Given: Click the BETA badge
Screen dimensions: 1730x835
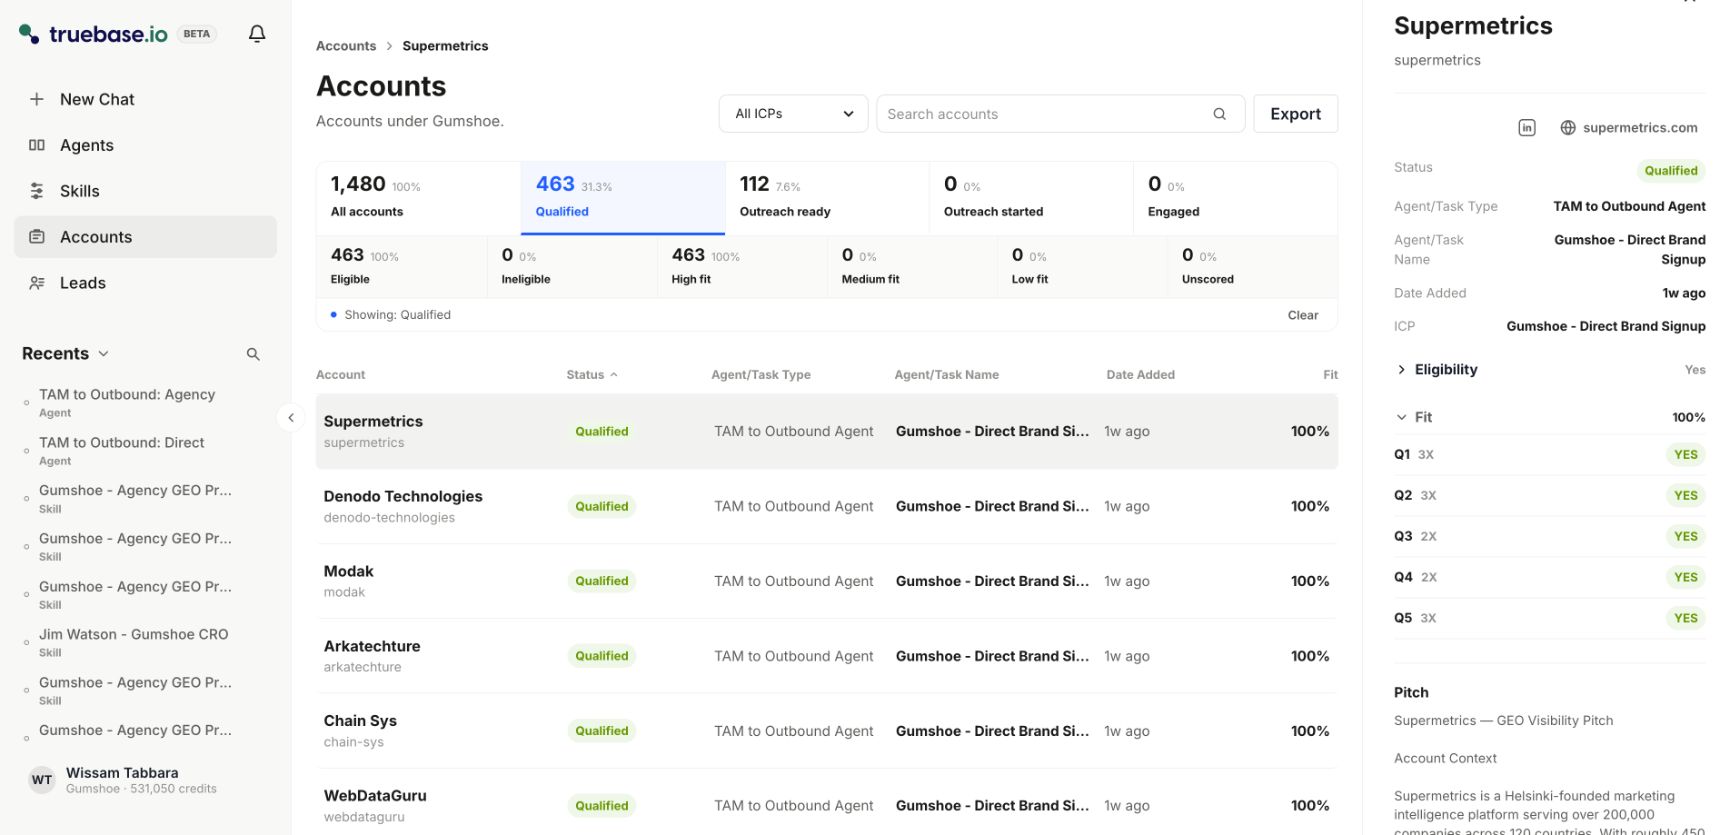Looking at the screenshot, I should [197, 34].
